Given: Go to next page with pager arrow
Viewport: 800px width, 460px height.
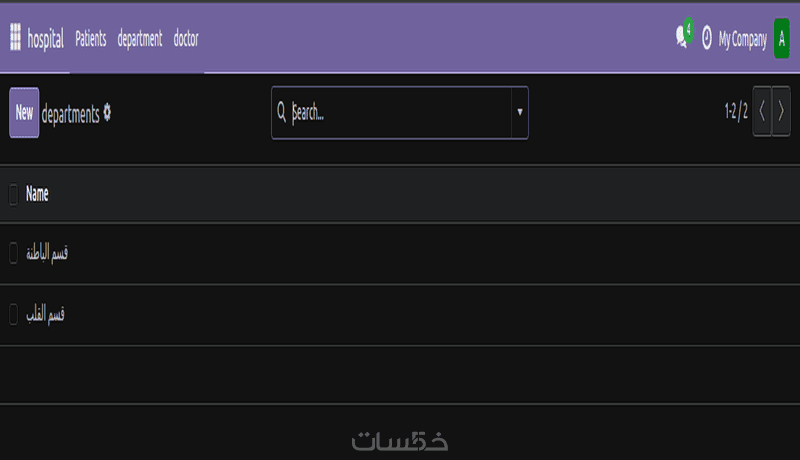Looking at the screenshot, I should click(x=781, y=112).
